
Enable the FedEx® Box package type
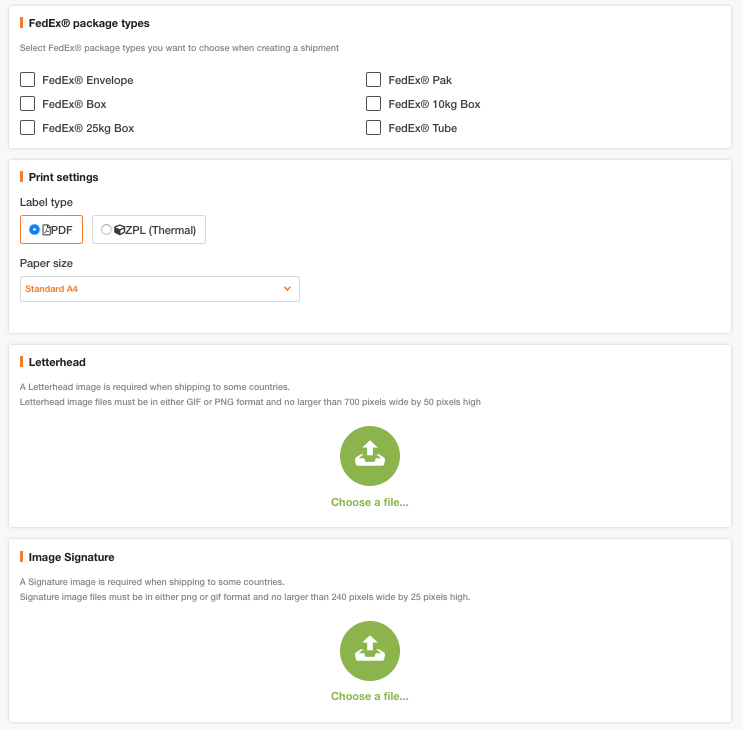(27, 103)
